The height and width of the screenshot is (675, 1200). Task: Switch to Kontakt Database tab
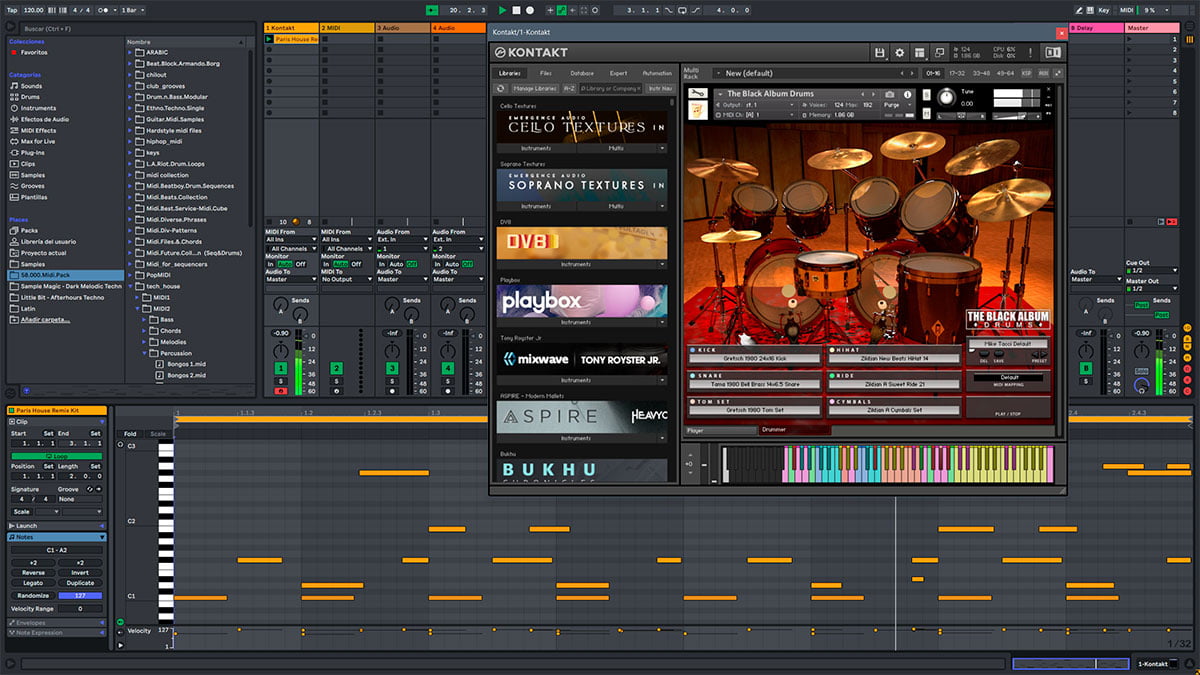coord(582,73)
